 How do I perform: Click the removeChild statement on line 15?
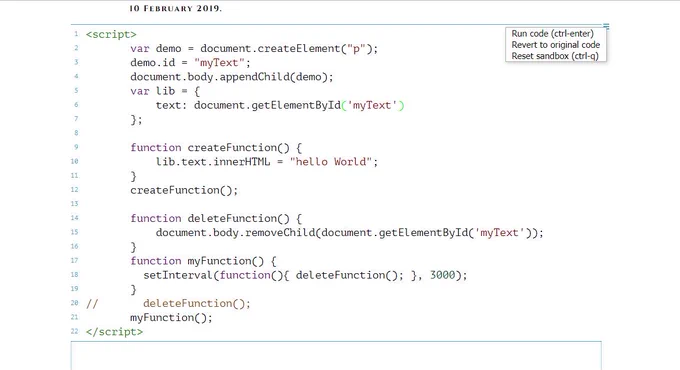350,233
